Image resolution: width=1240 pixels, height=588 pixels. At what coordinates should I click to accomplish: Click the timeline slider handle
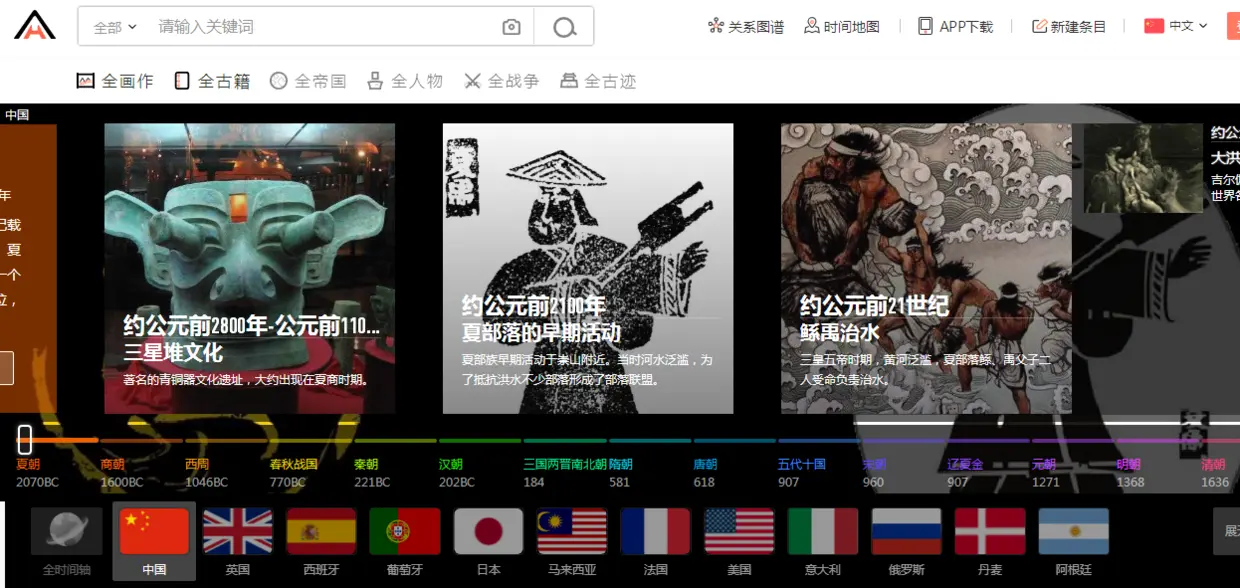[25, 439]
